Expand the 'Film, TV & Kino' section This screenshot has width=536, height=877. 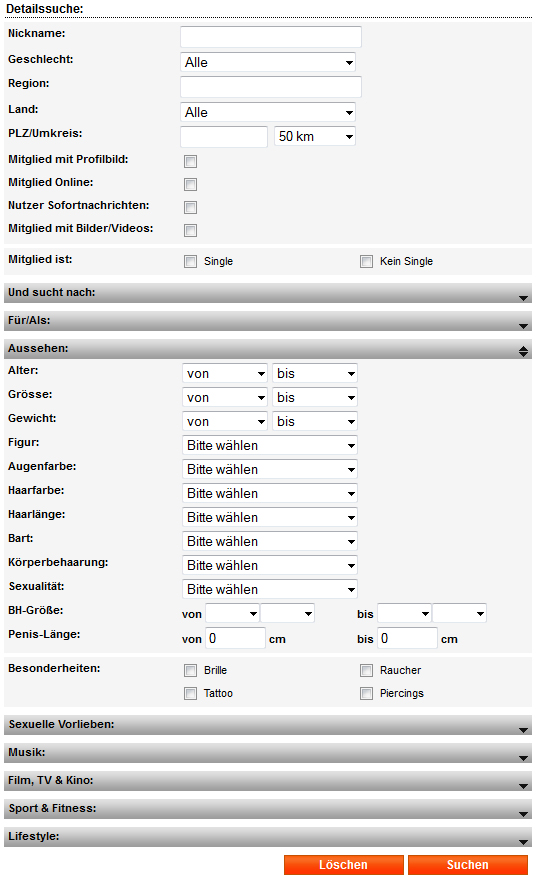click(x=523, y=786)
